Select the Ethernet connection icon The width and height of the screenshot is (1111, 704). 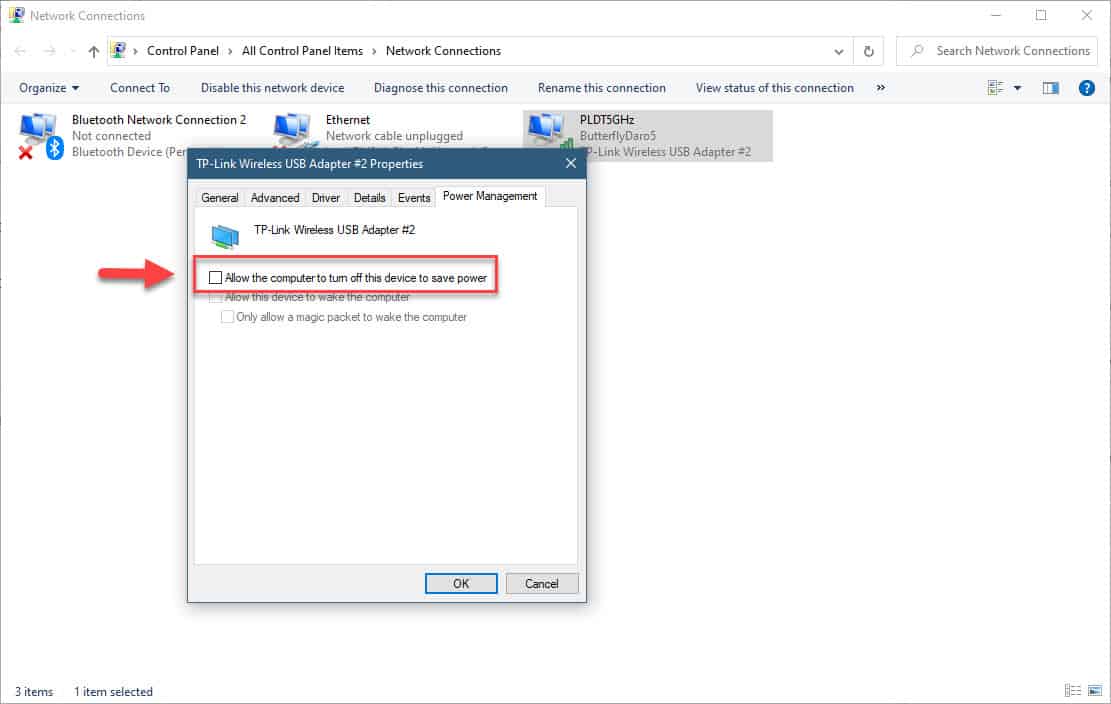point(292,130)
